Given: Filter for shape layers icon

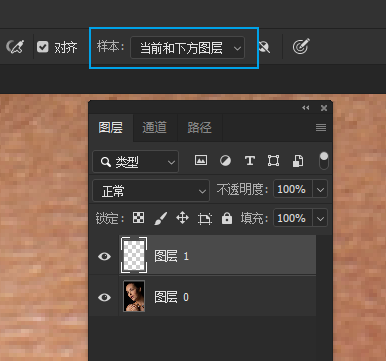Looking at the screenshot, I should [x=273, y=161].
